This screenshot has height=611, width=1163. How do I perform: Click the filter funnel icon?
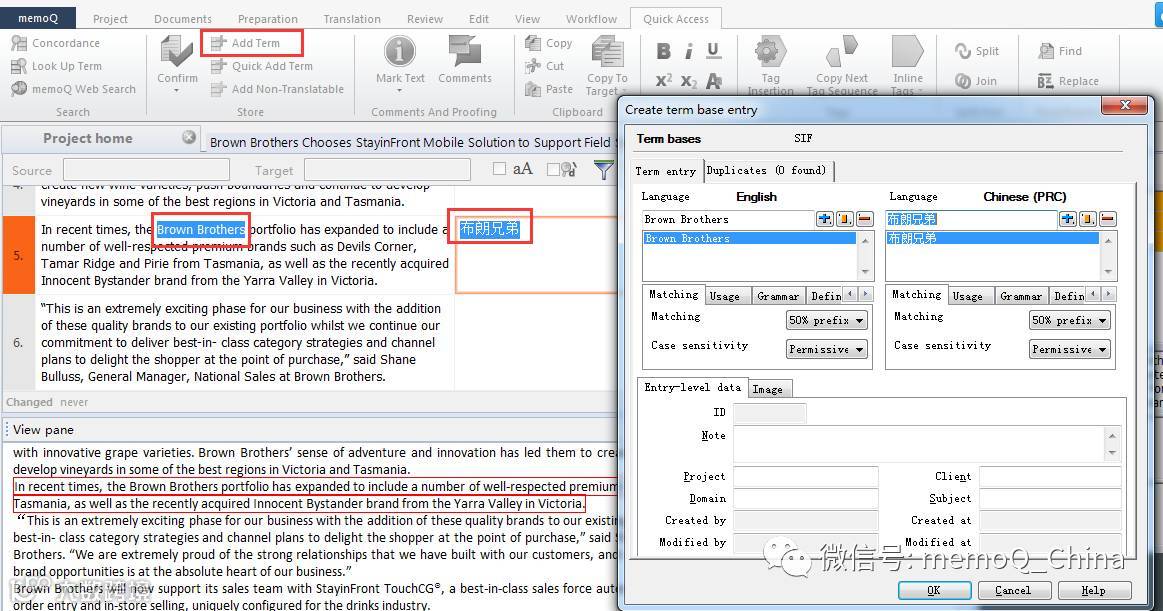click(604, 170)
